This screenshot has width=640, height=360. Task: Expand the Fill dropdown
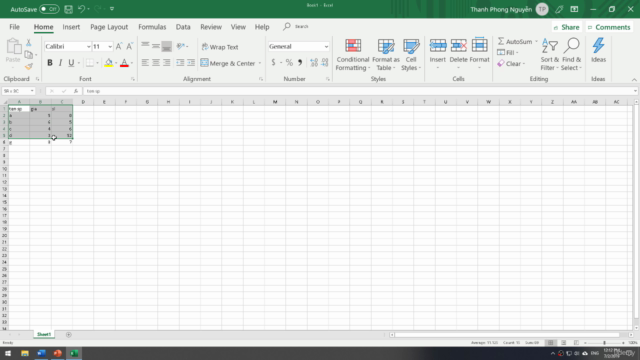[x=517, y=53]
